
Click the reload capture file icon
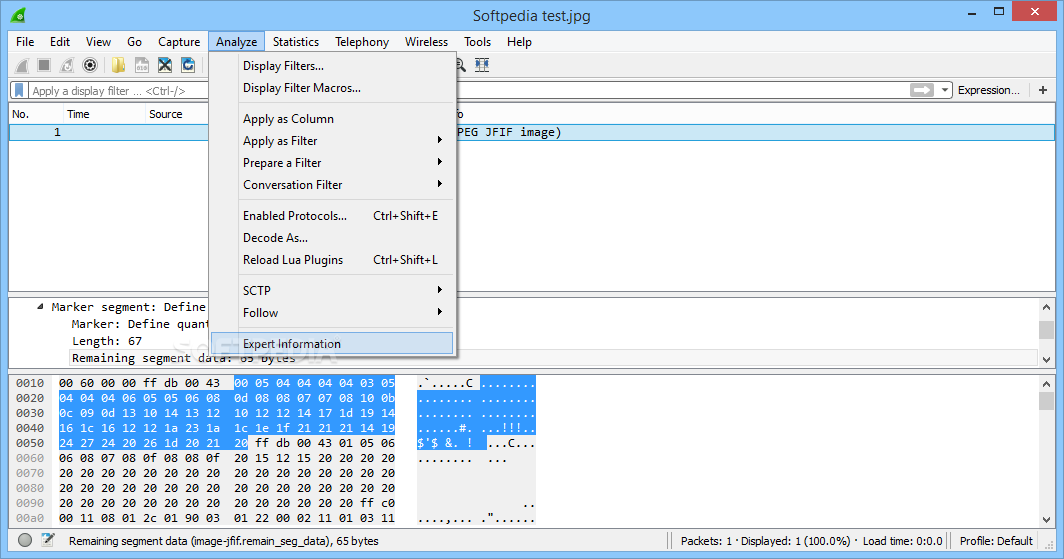[x=188, y=65]
